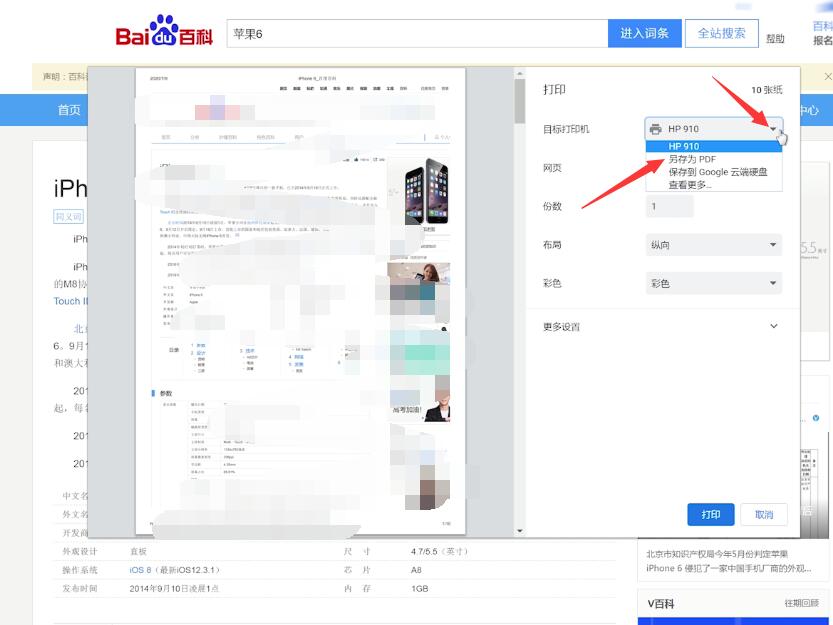The image size is (833, 625).
Task: Click the 同义词 tag
Action: click(69, 216)
